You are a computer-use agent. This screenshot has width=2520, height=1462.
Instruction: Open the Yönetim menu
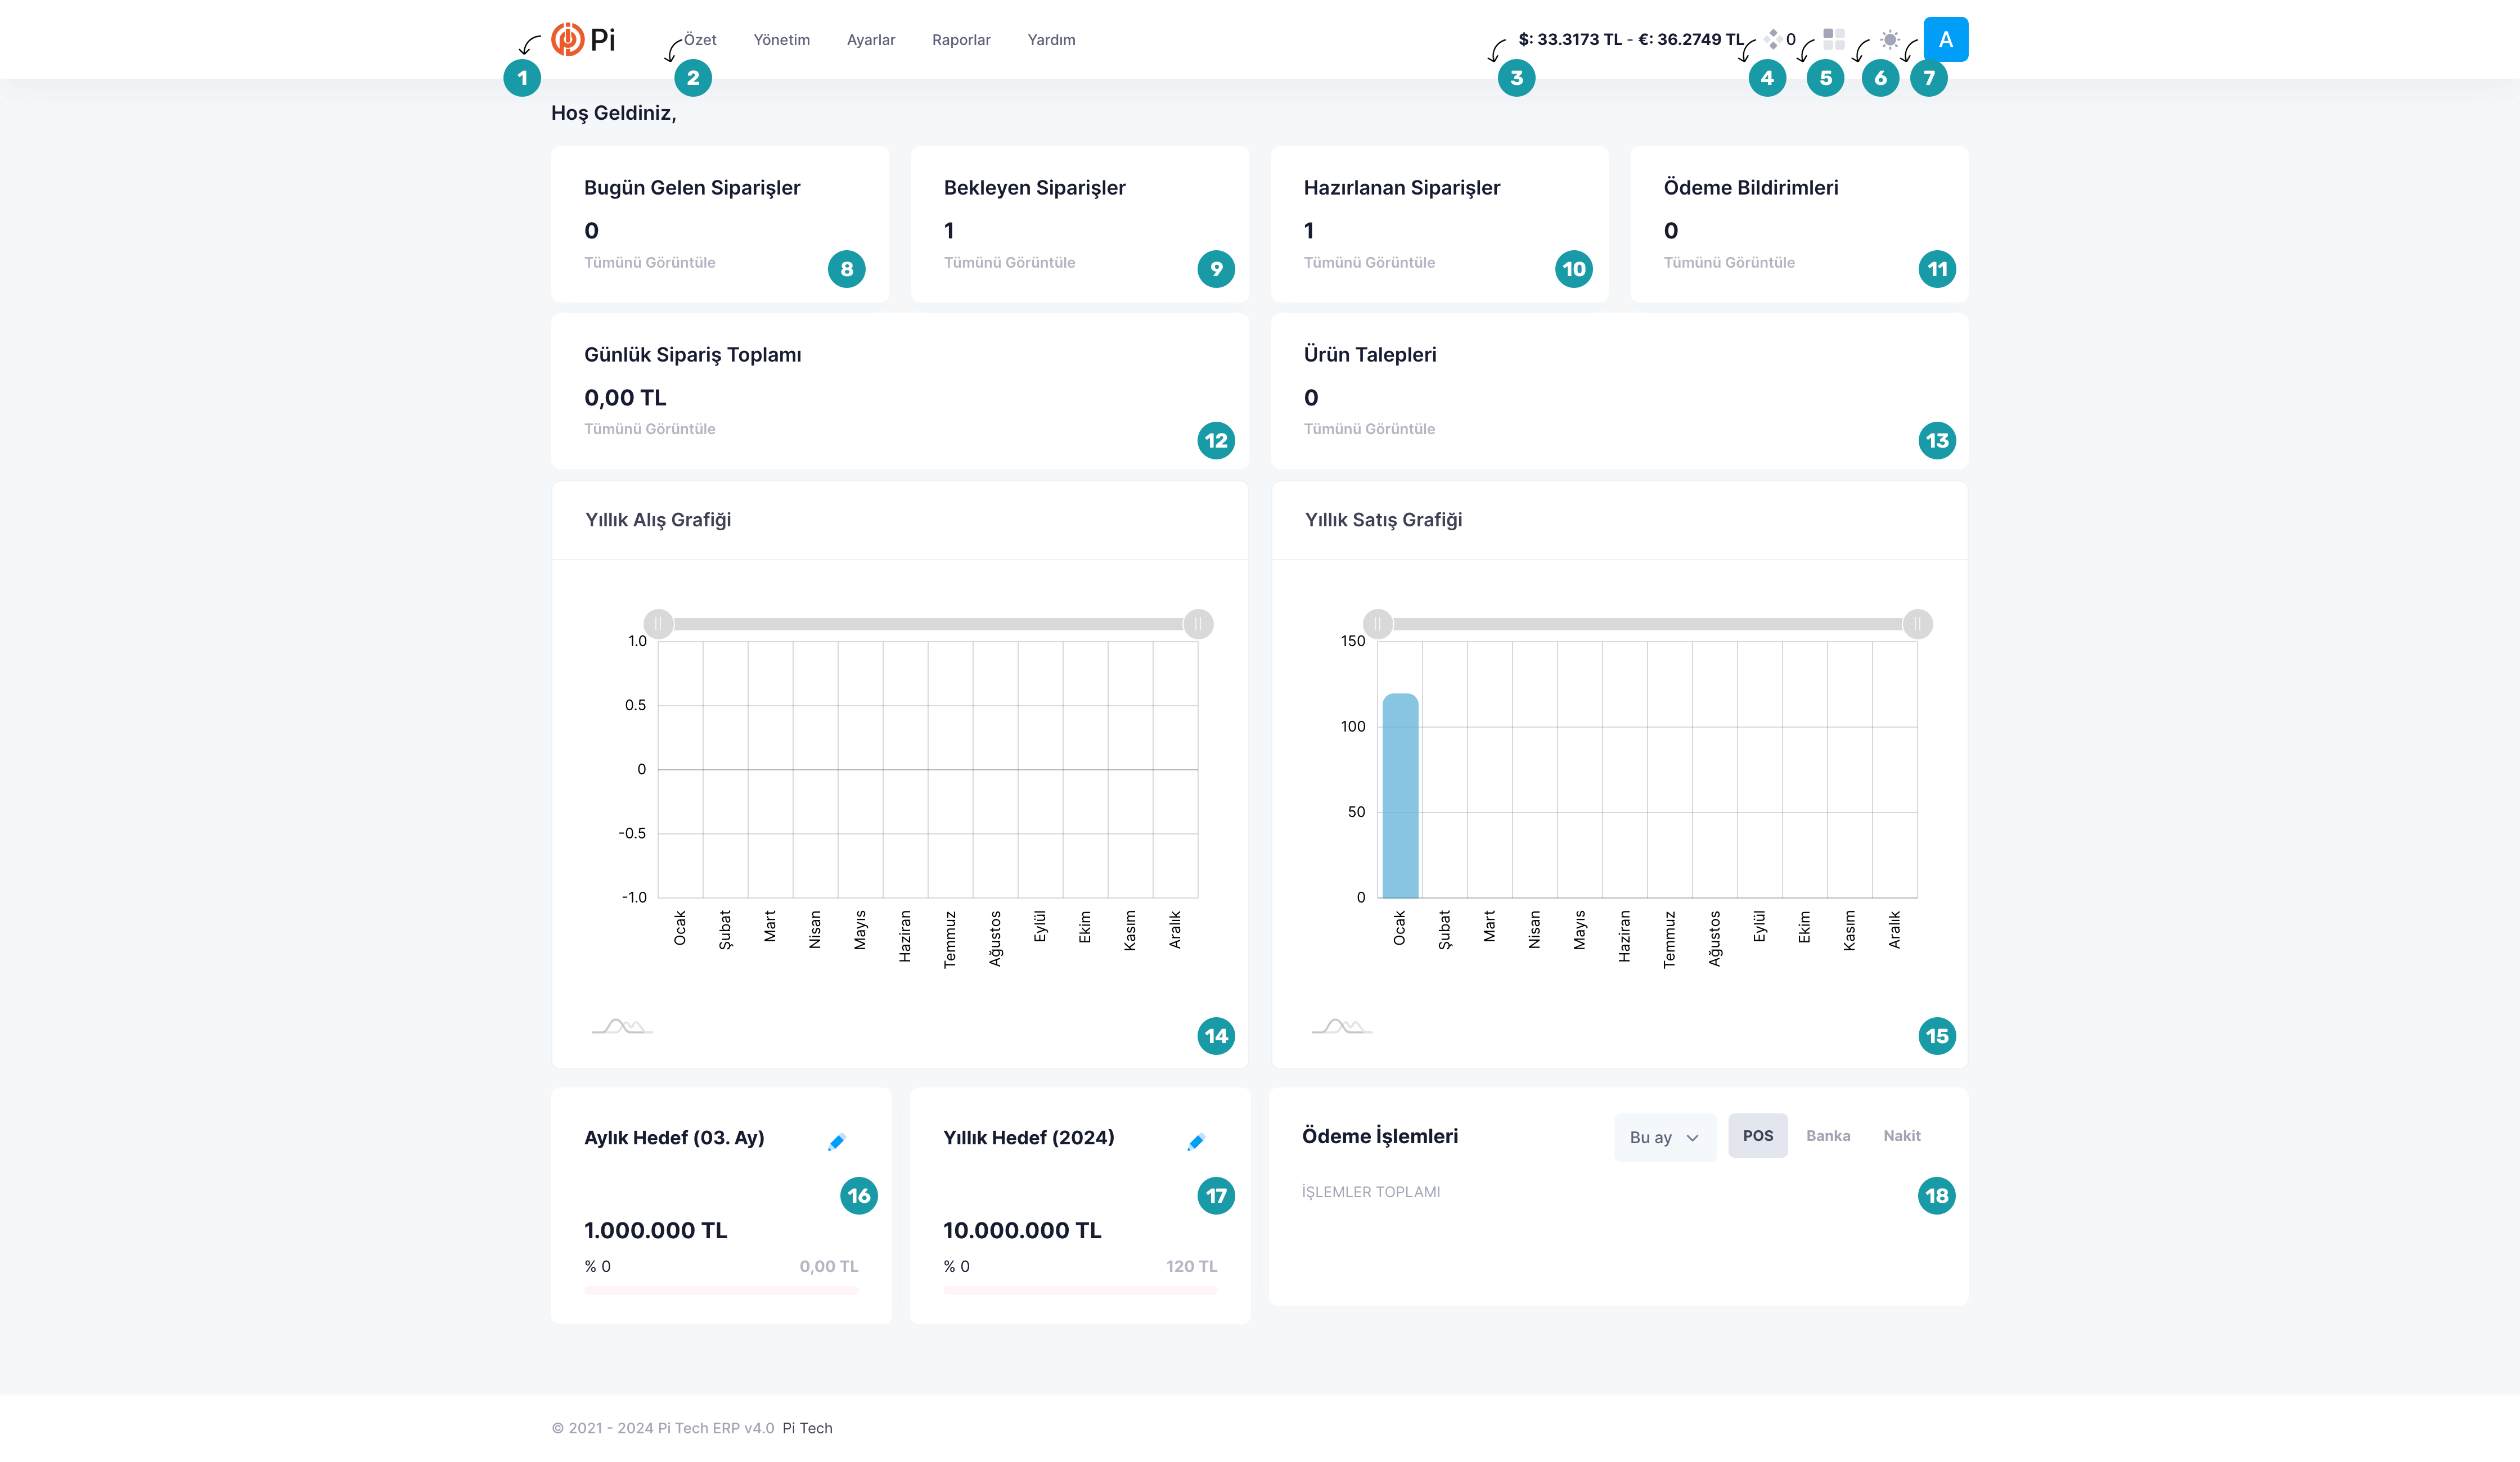tap(781, 40)
